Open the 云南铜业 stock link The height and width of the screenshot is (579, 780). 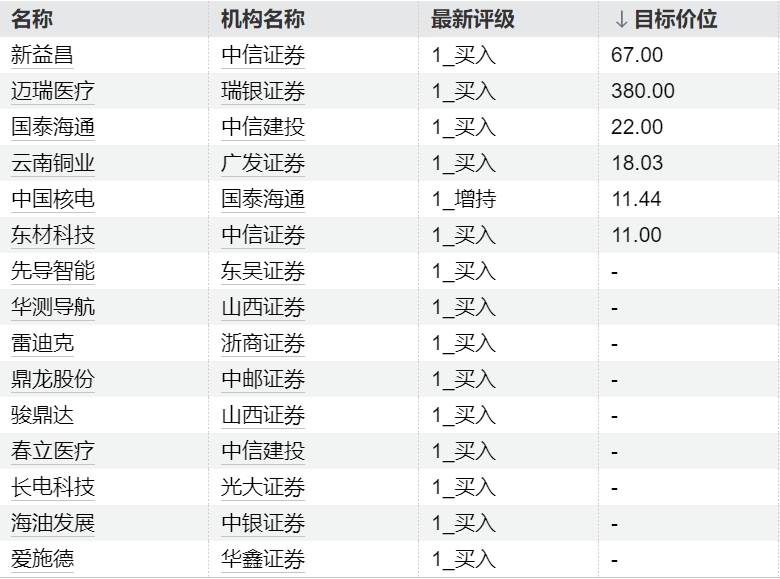tap(53, 163)
